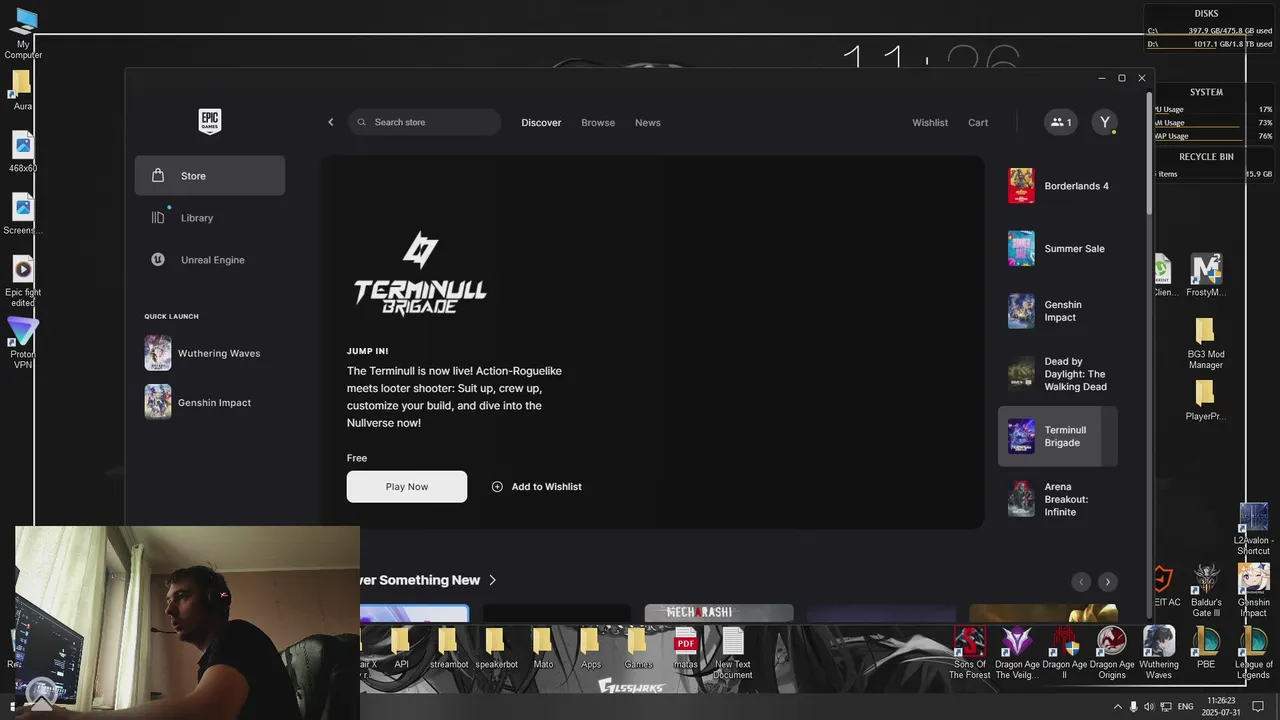The width and height of the screenshot is (1280, 720).
Task: Open the Y account profile menu
Action: tap(1104, 122)
